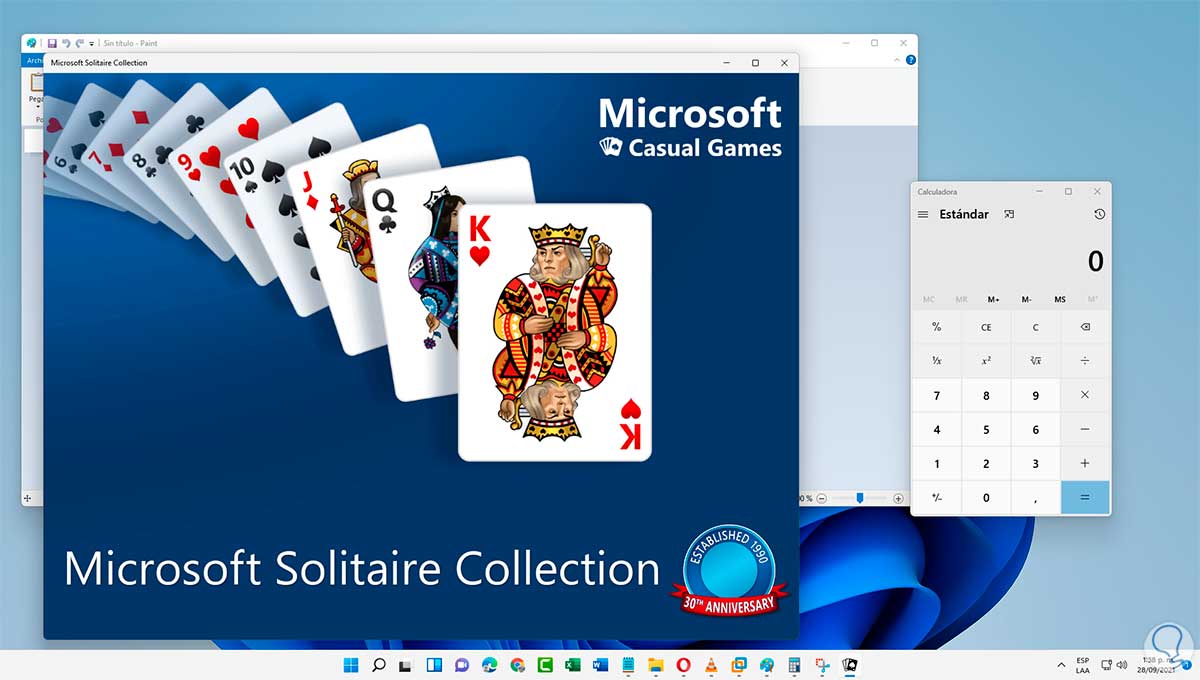Click the minus operator in Calculator

[x=1085, y=430]
